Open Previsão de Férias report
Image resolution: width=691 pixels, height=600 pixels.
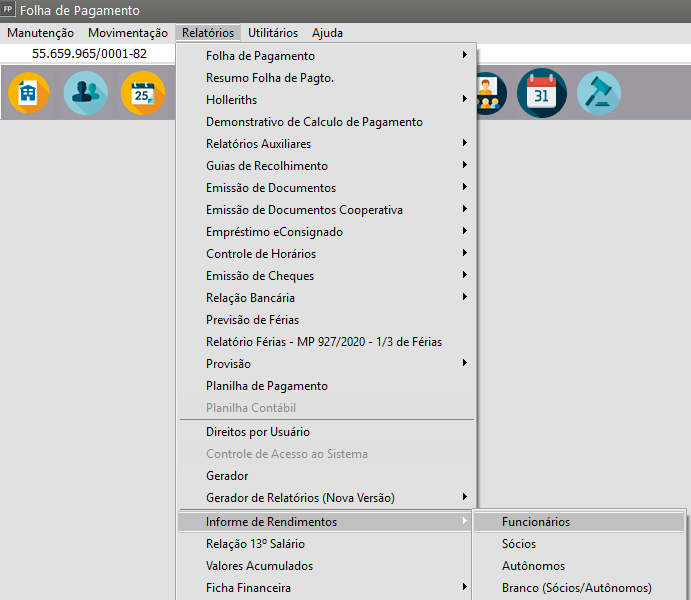click(250, 320)
